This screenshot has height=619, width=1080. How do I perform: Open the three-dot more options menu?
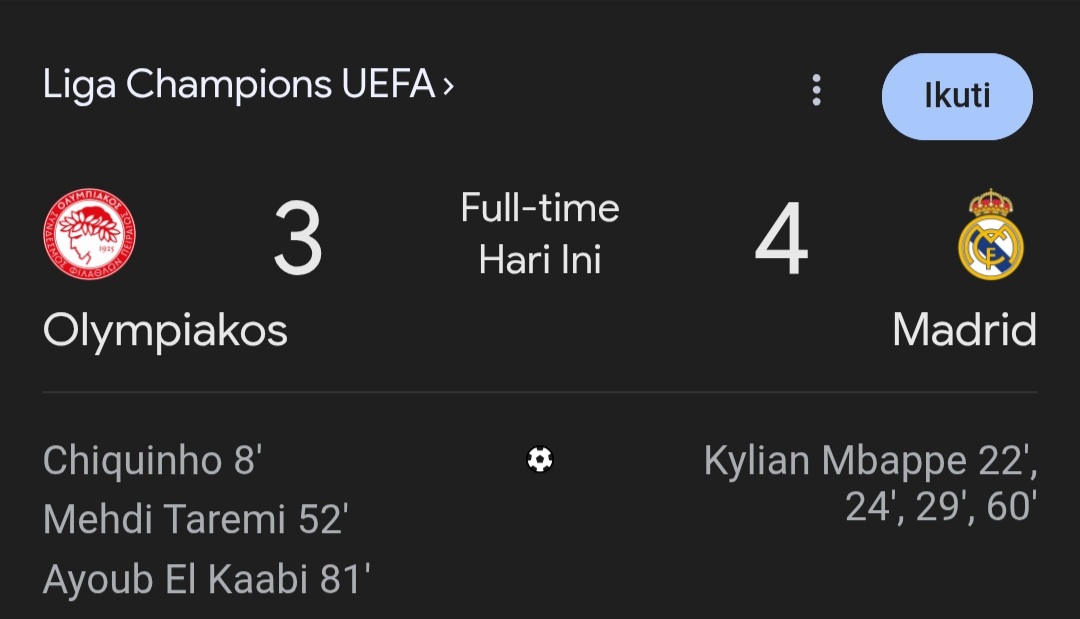(816, 90)
